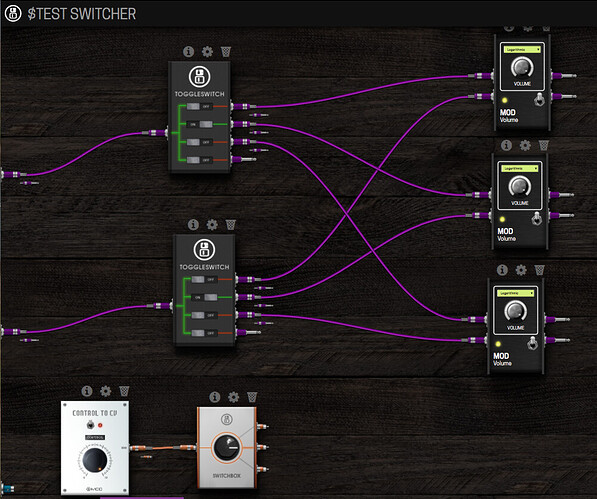
Task: Click the CONTROL label on Control to CV
Action: coord(95,437)
